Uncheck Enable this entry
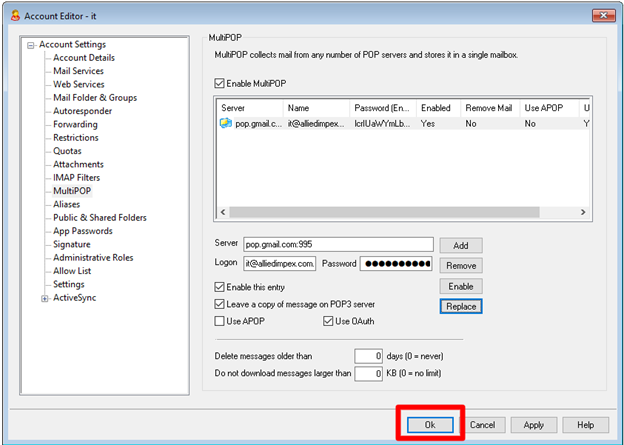The image size is (624, 445). click(x=220, y=287)
